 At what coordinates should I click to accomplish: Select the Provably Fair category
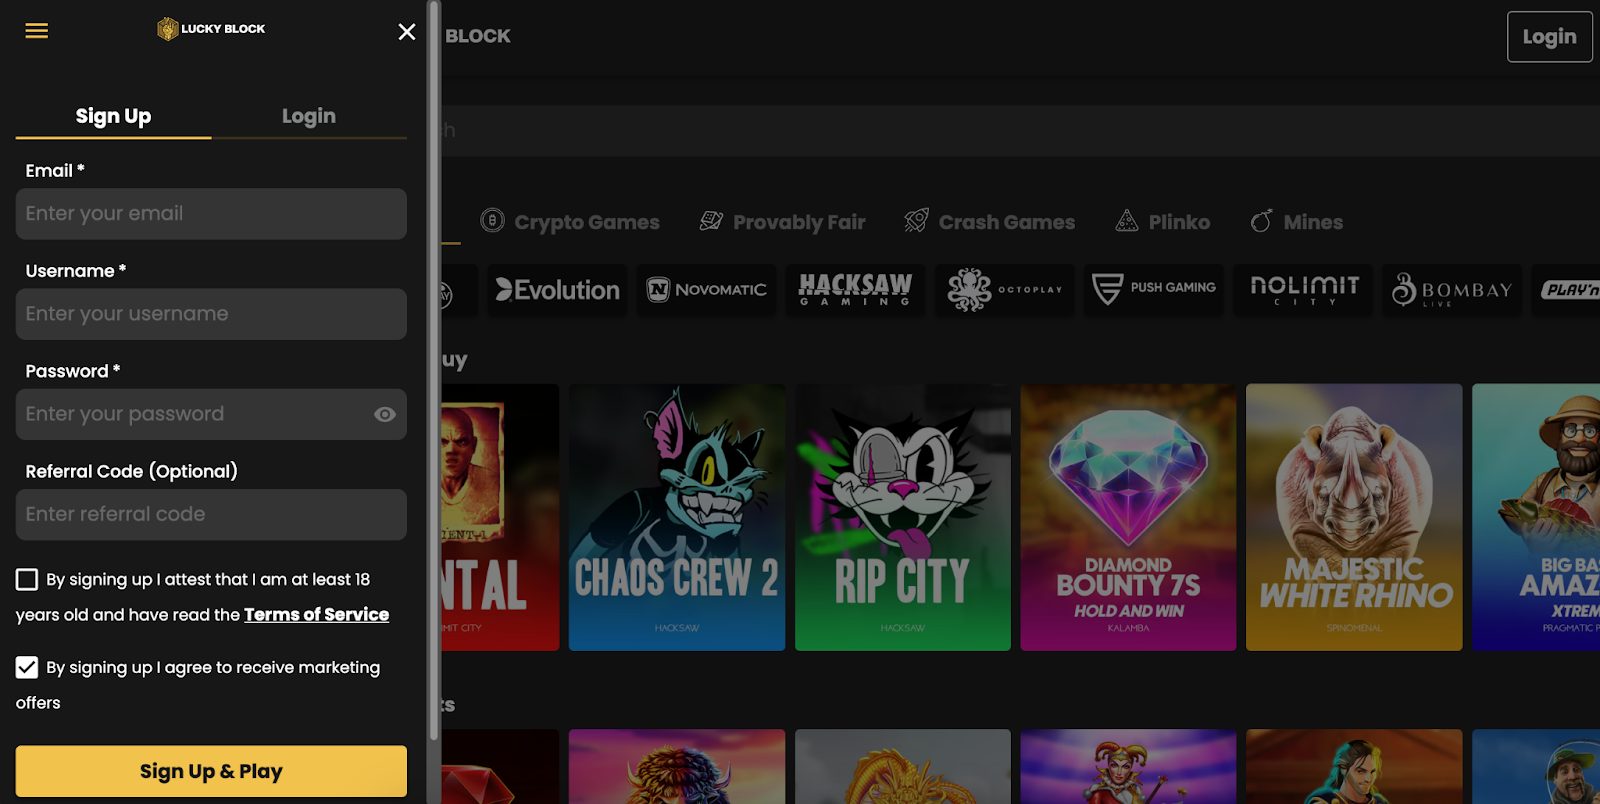[x=783, y=222]
